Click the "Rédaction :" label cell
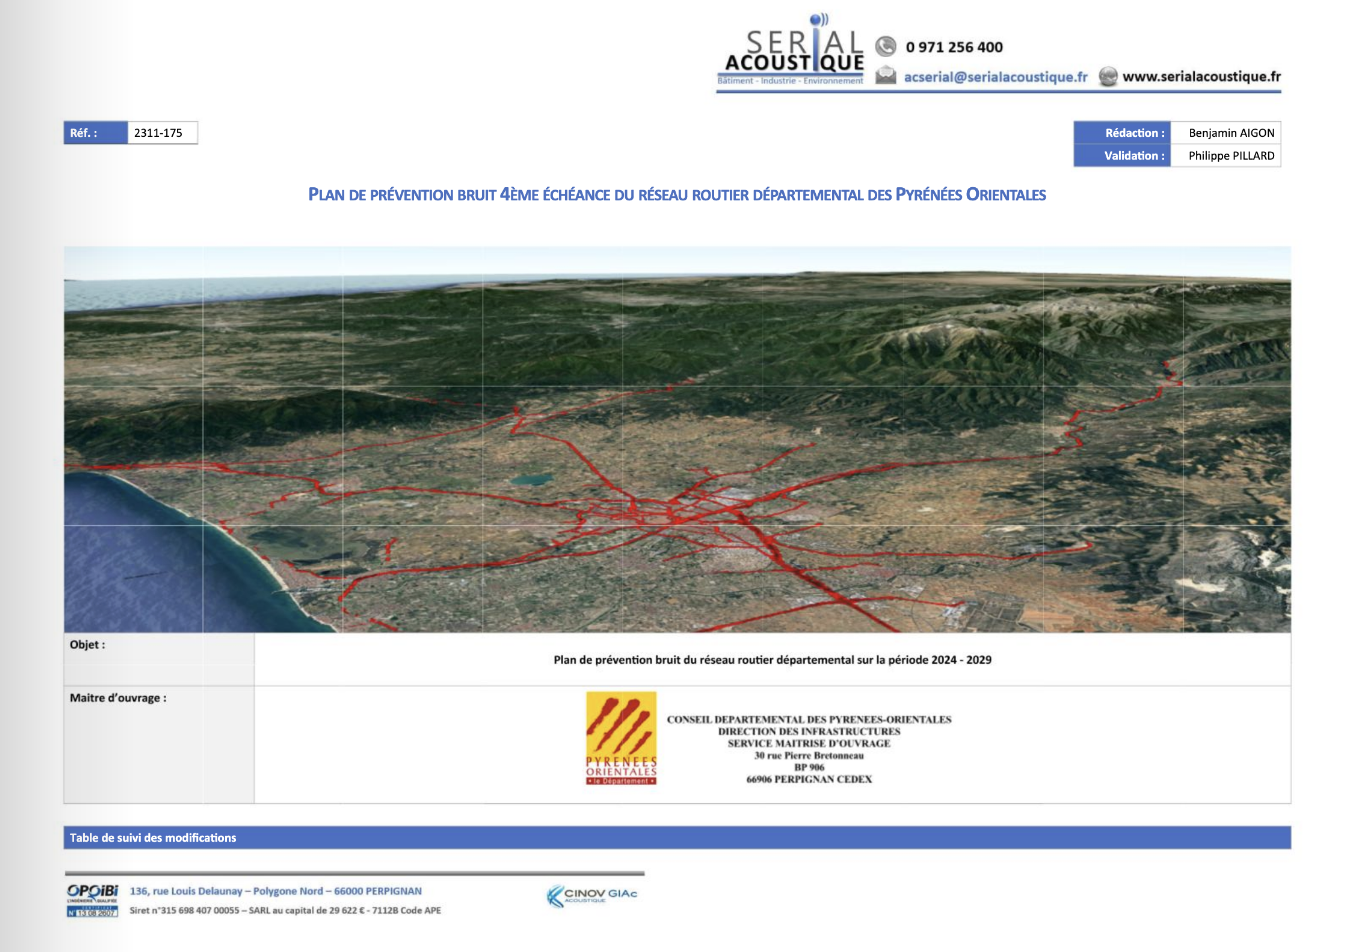1352x952 pixels. 1122,133
